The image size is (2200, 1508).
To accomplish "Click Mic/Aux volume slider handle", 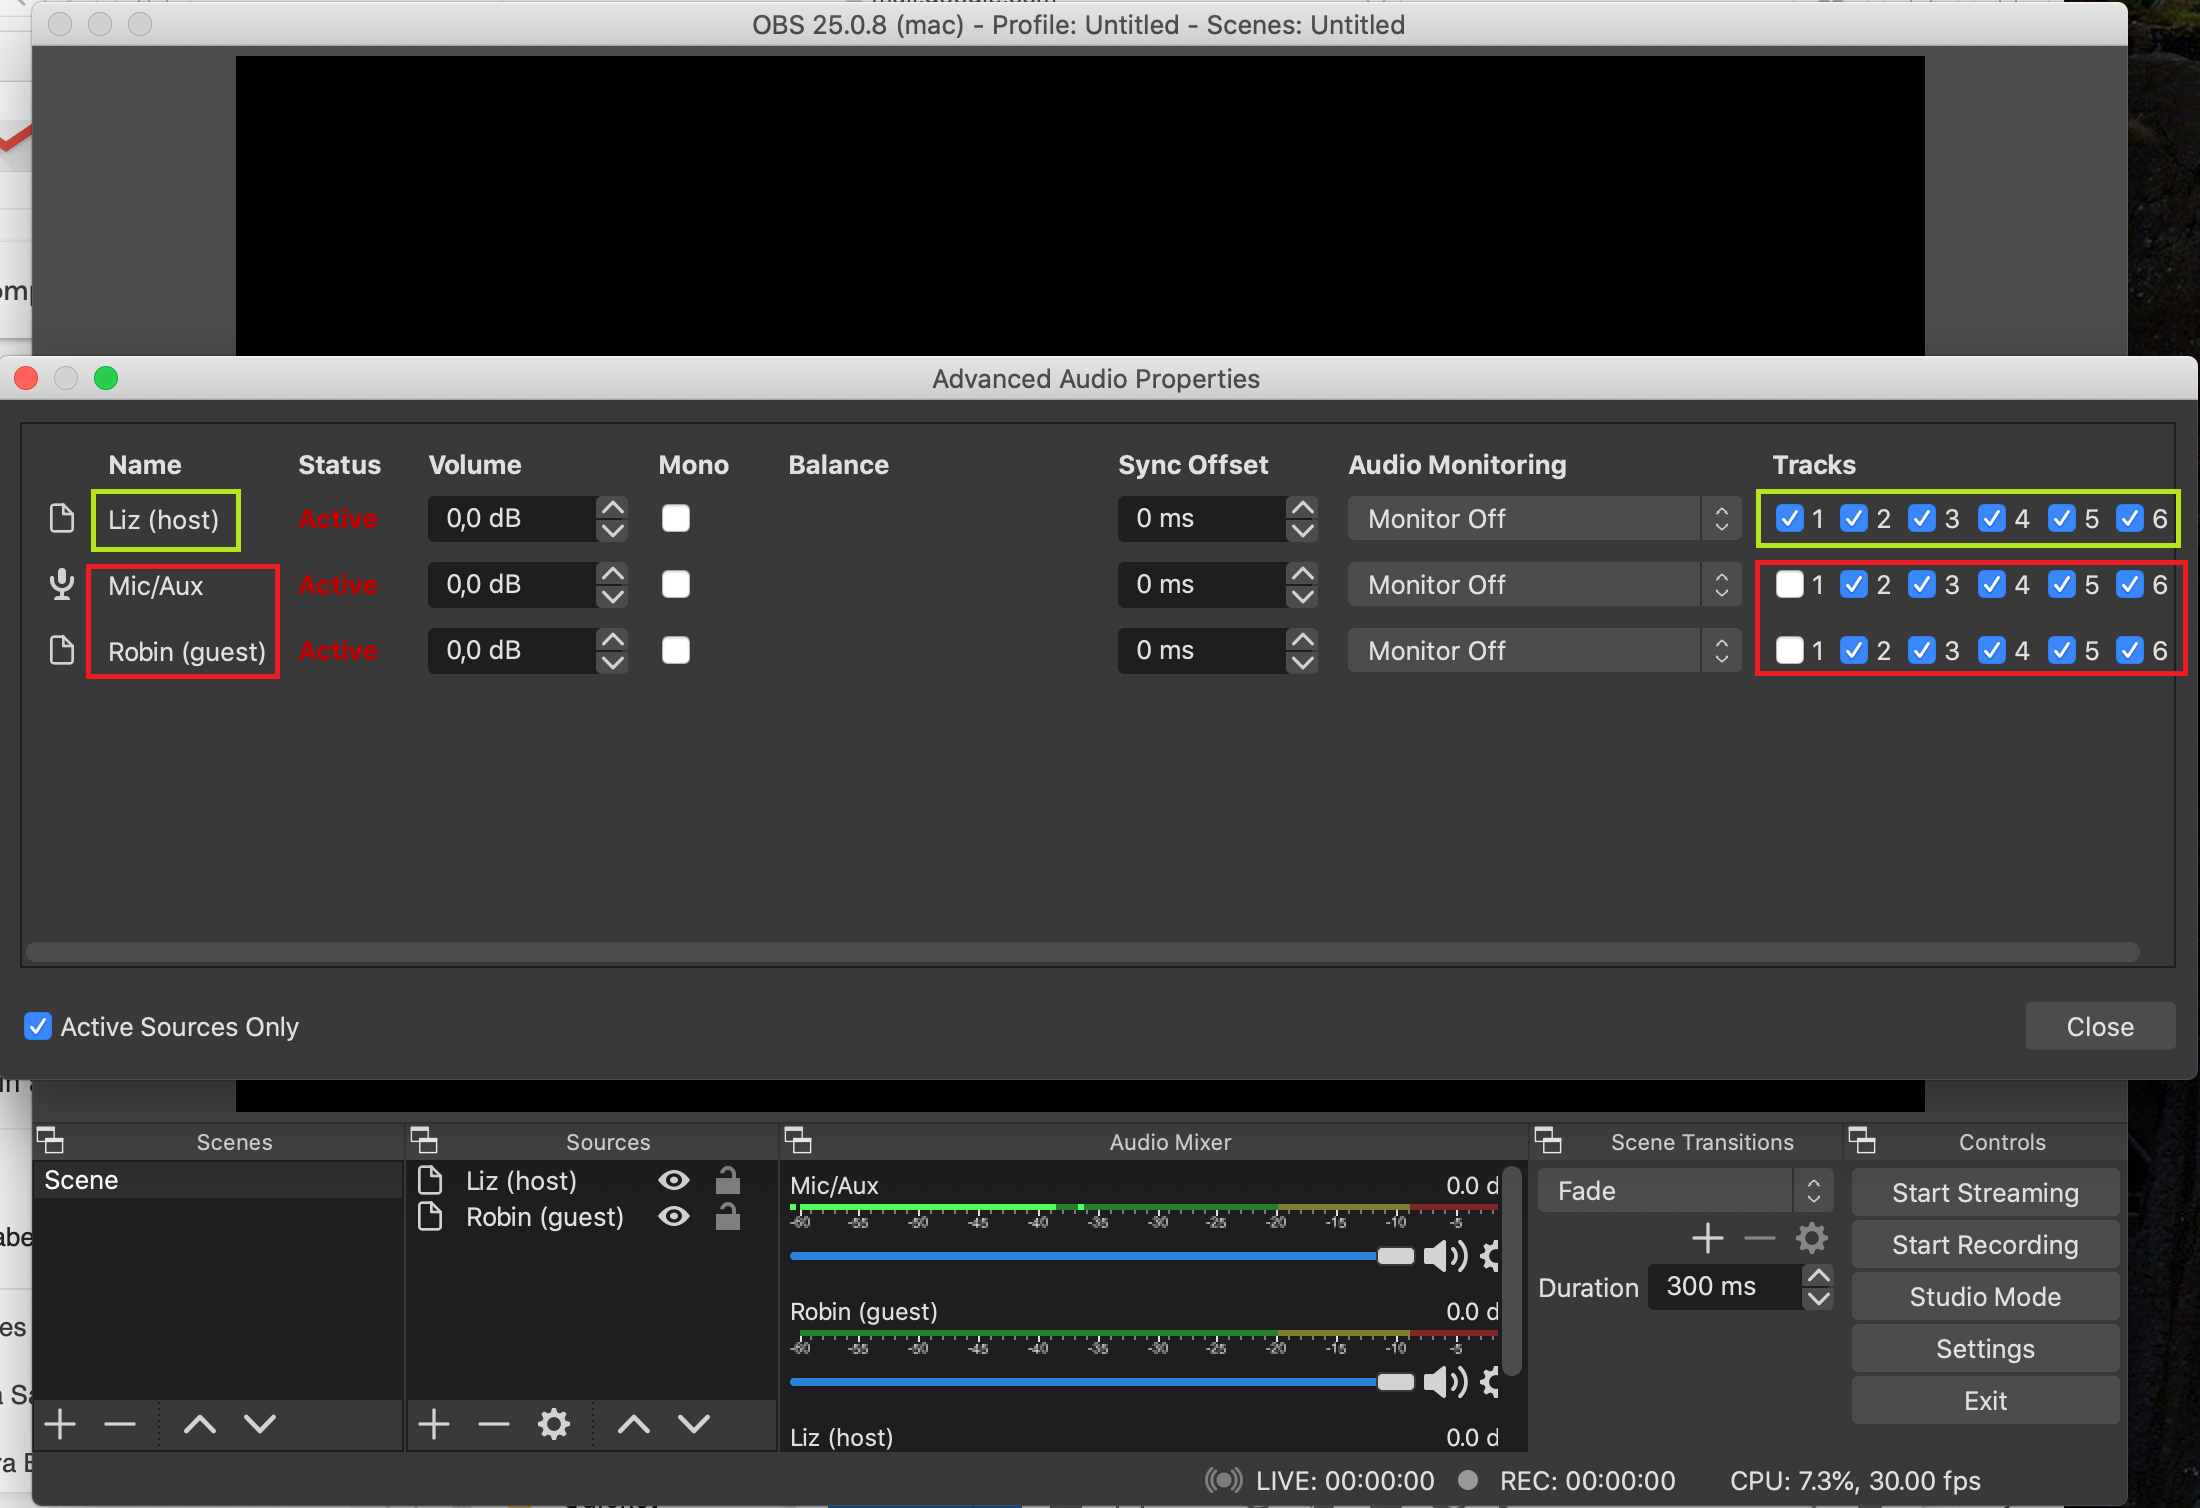I will coord(1395,1256).
